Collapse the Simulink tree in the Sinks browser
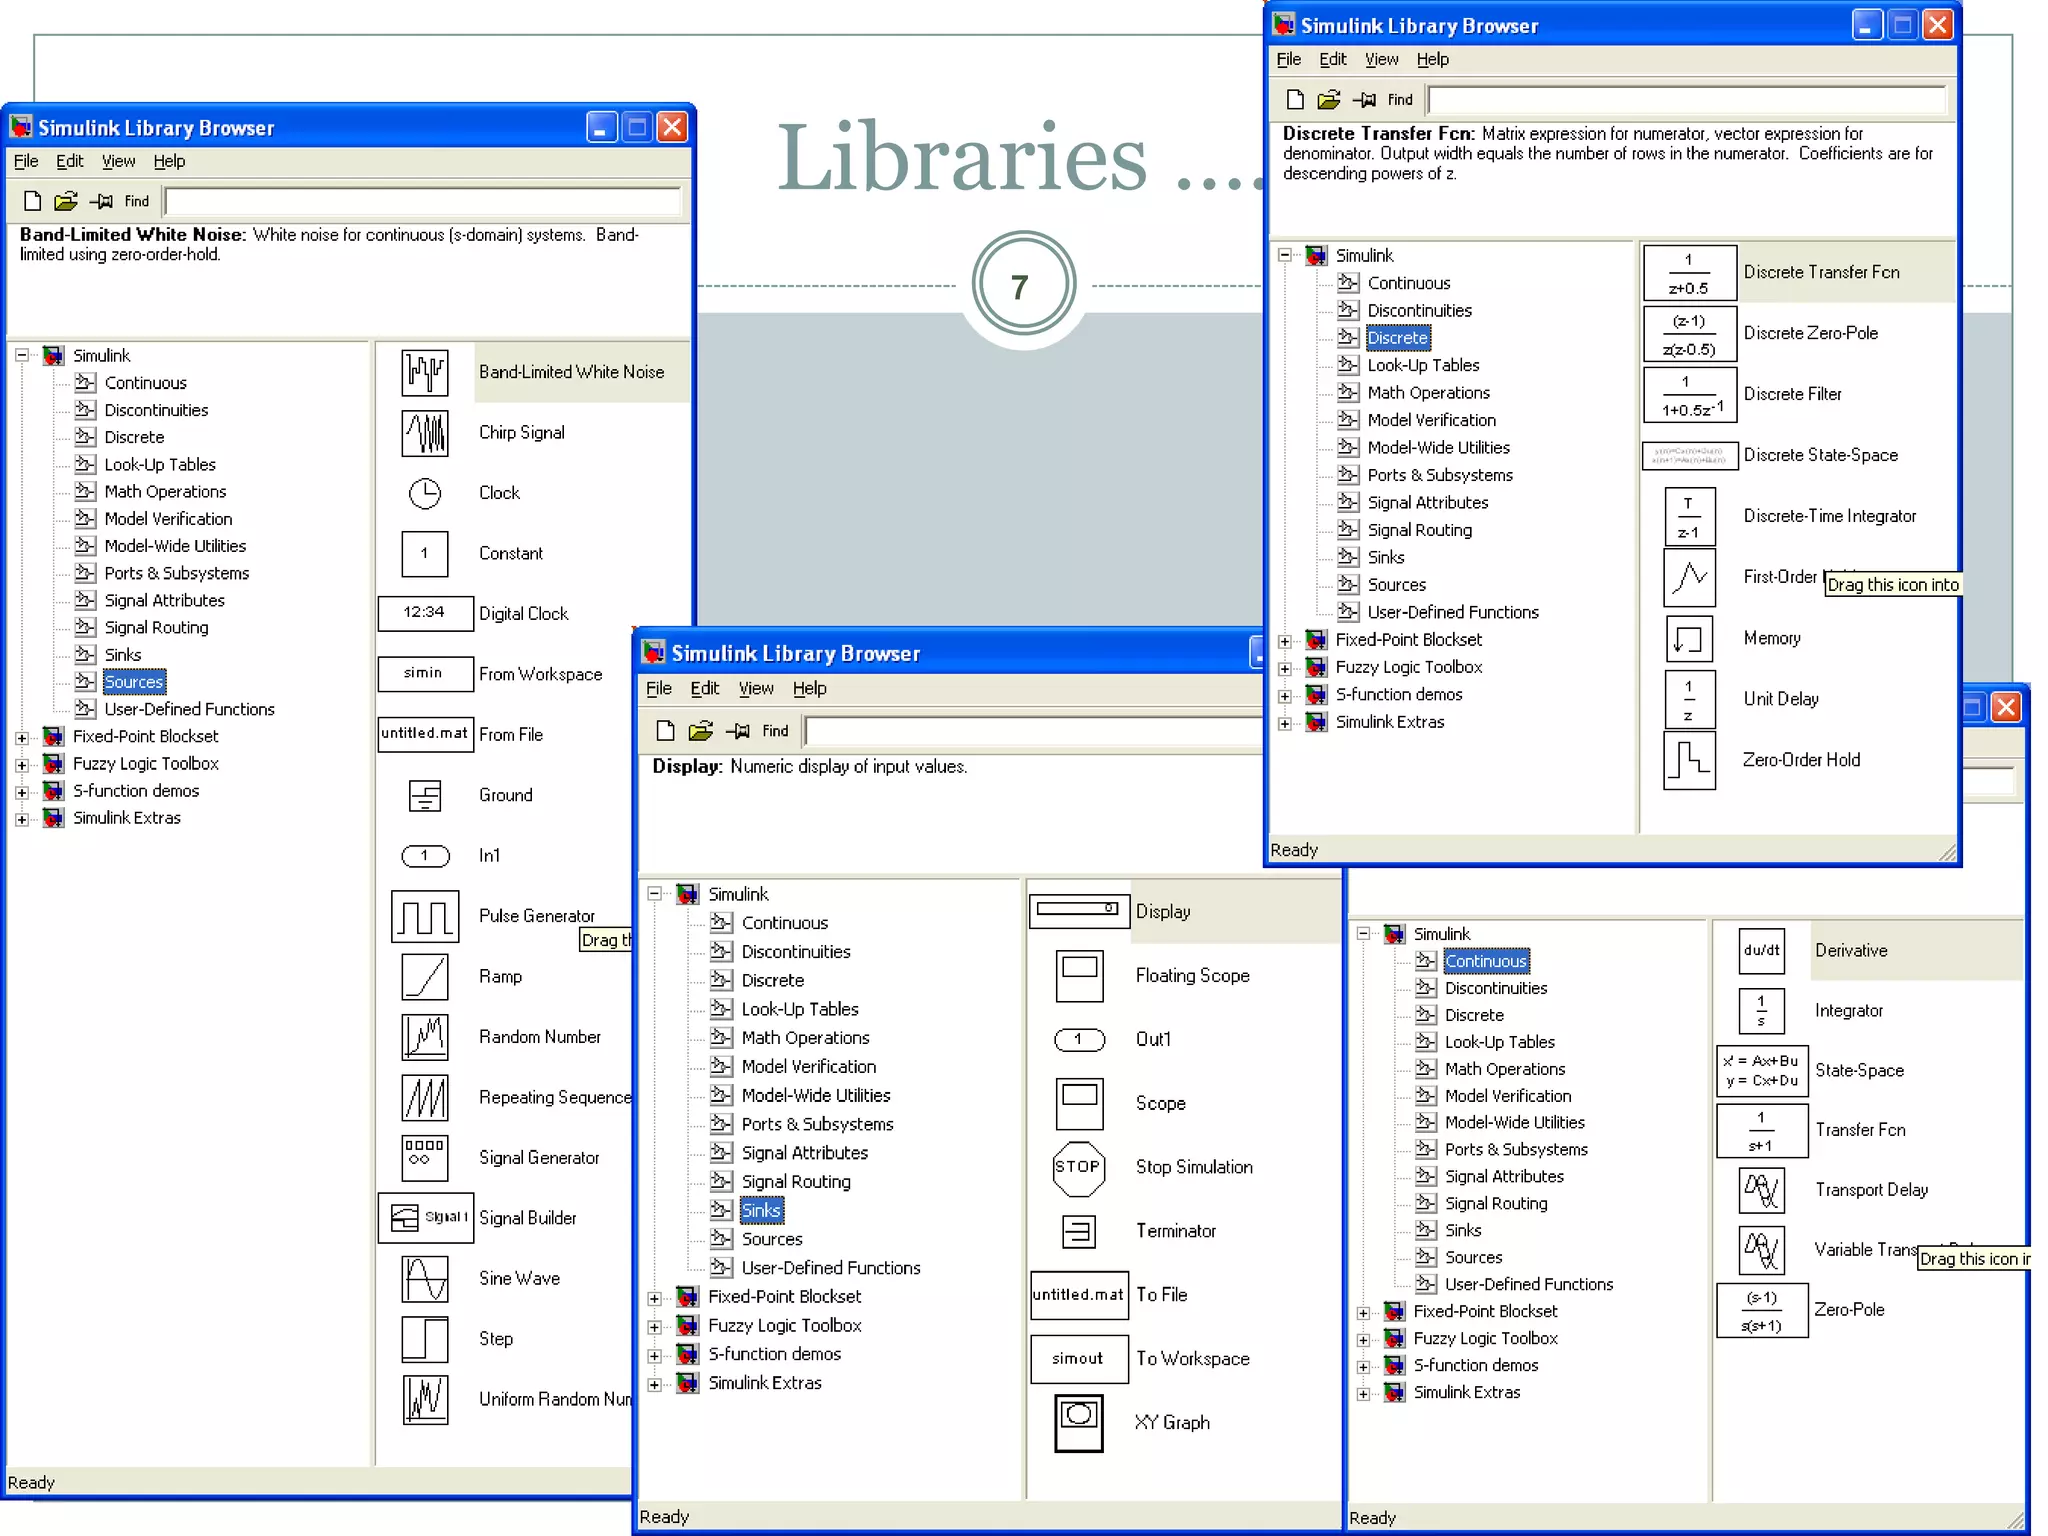Image resolution: width=2048 pixels, height=1536 pixels. tap(655, 894)
